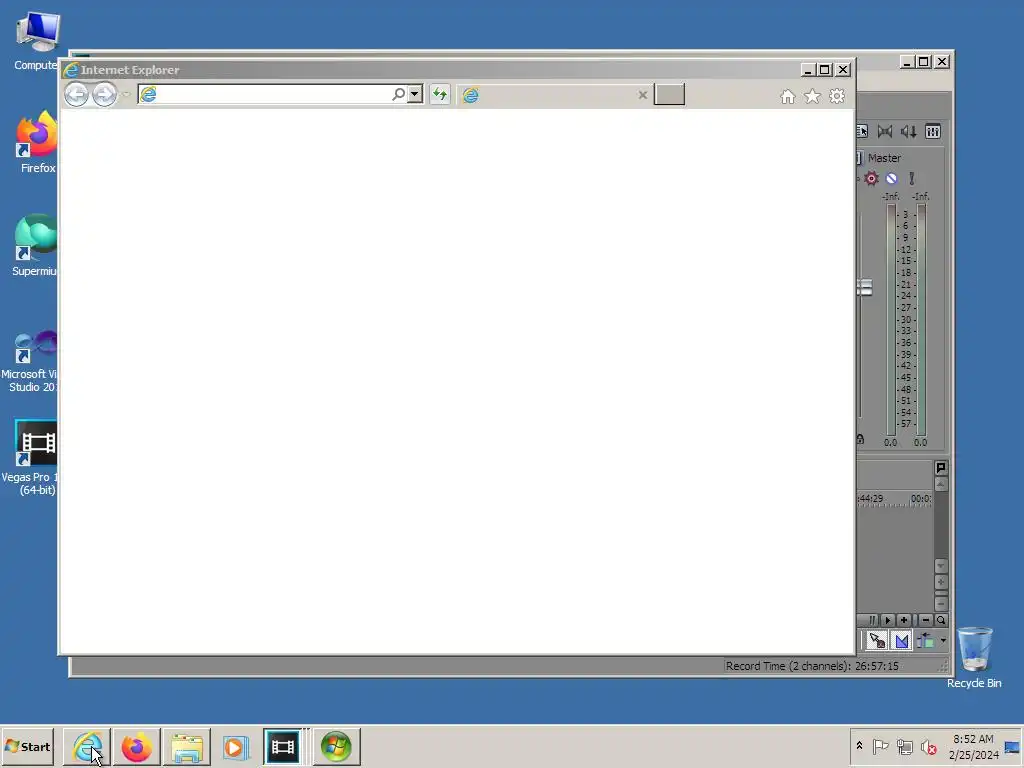
Task: Click the Record Time status text
Action: (x=812, y=666)
